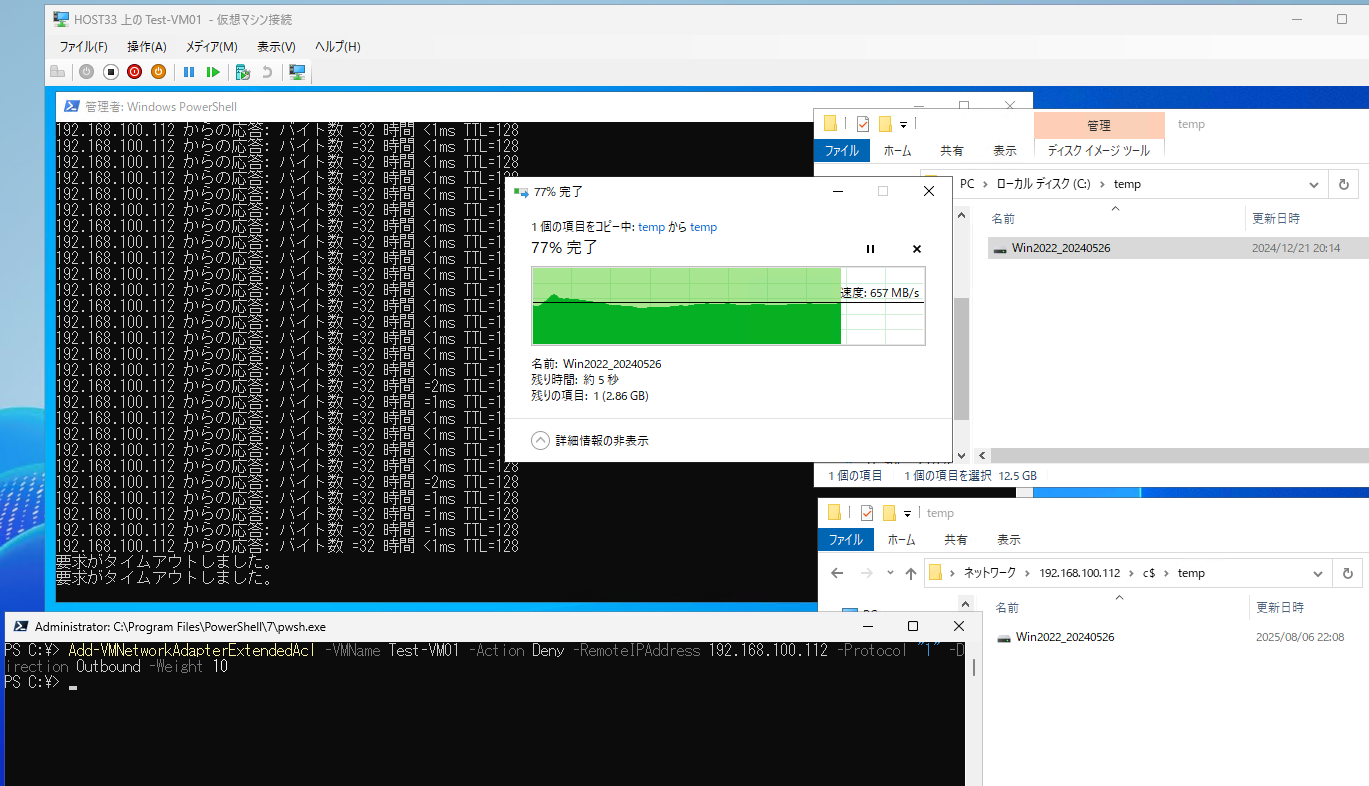The image size is (1369, 786).
Task: Click the orange Save state icon
Action: point(158,72)
